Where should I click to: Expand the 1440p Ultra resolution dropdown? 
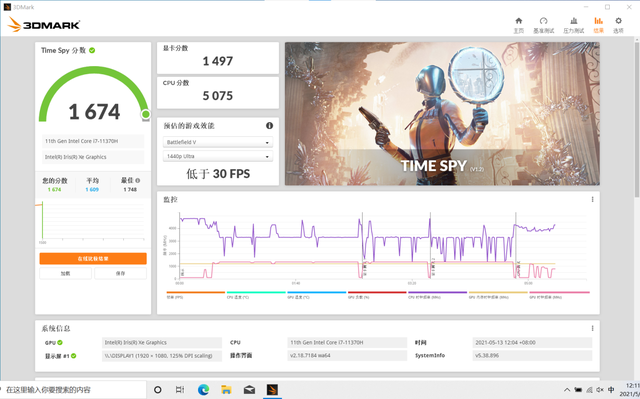click(x=218, y=156)
